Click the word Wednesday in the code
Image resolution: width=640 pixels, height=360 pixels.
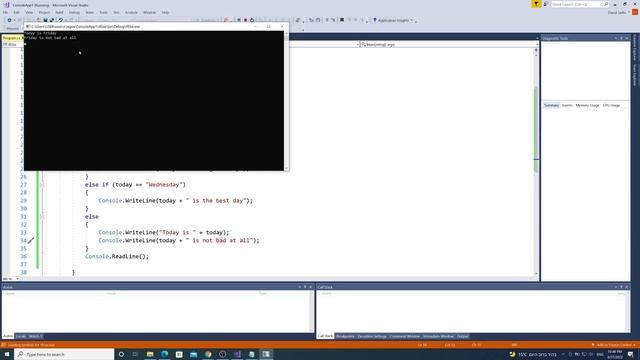164,184
